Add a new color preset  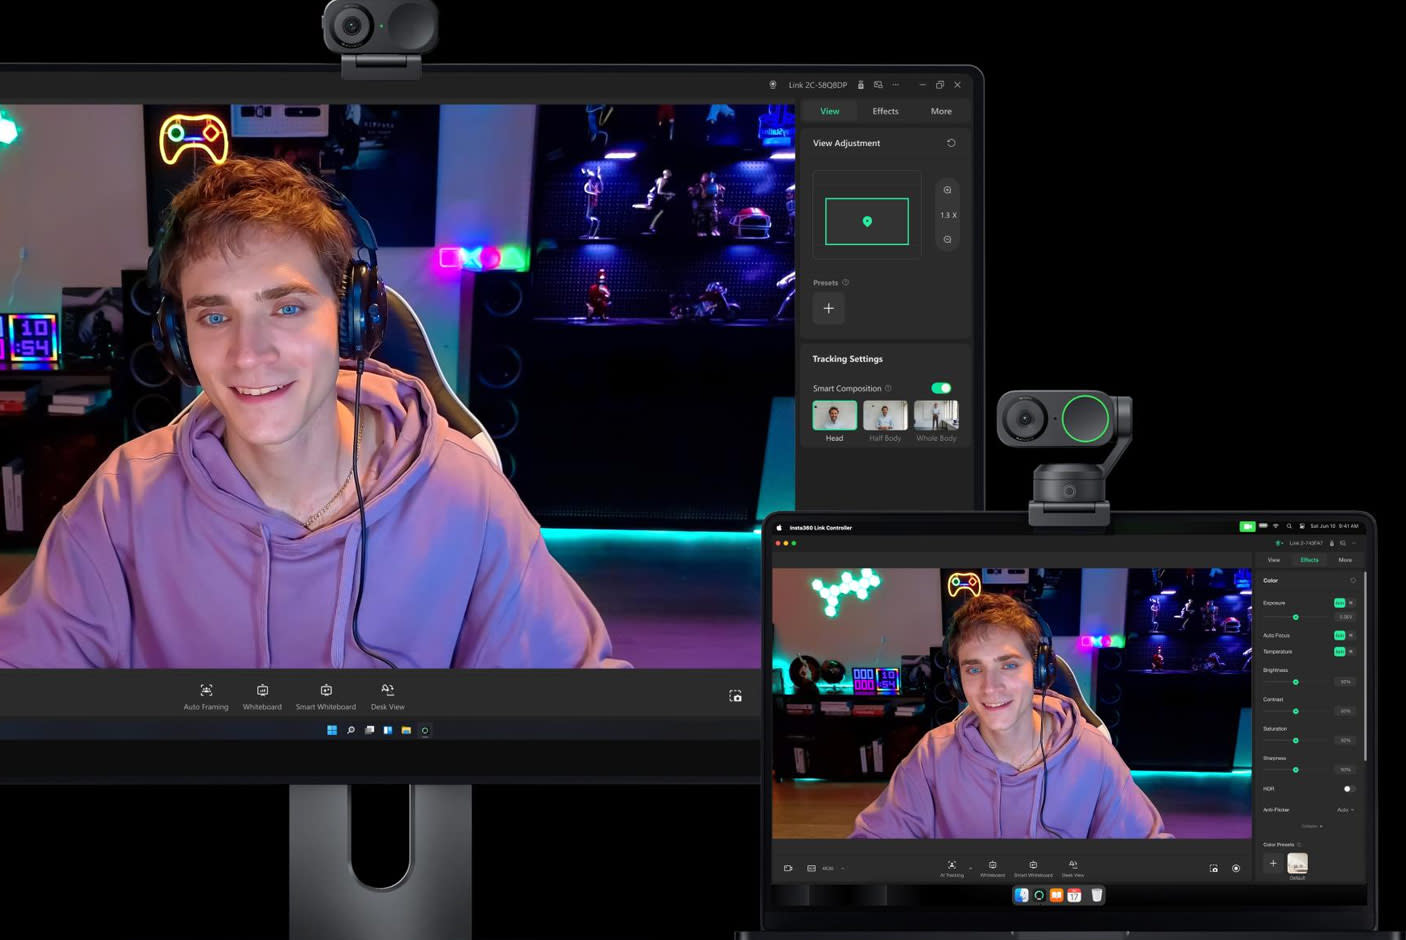coord(1273,863)
